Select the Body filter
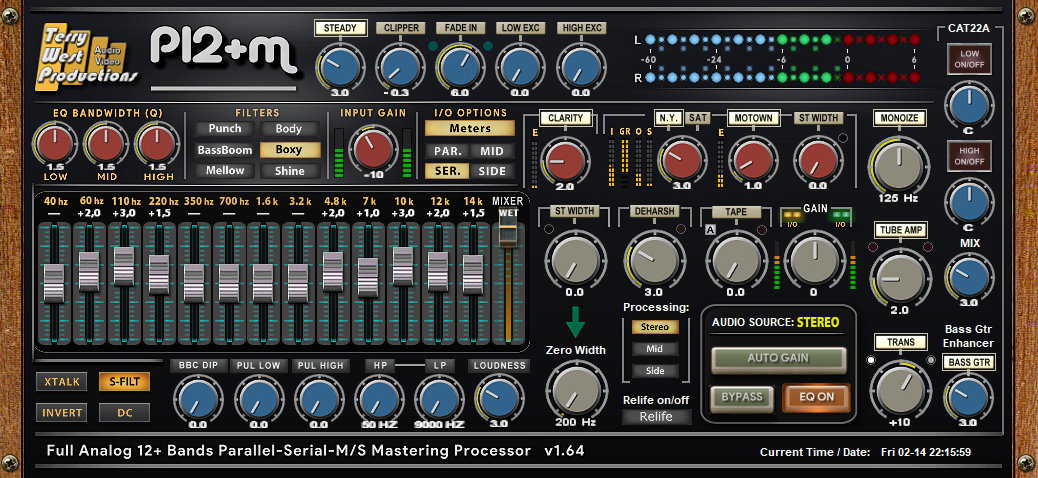 pyautogui.click(x=289, y=128)
